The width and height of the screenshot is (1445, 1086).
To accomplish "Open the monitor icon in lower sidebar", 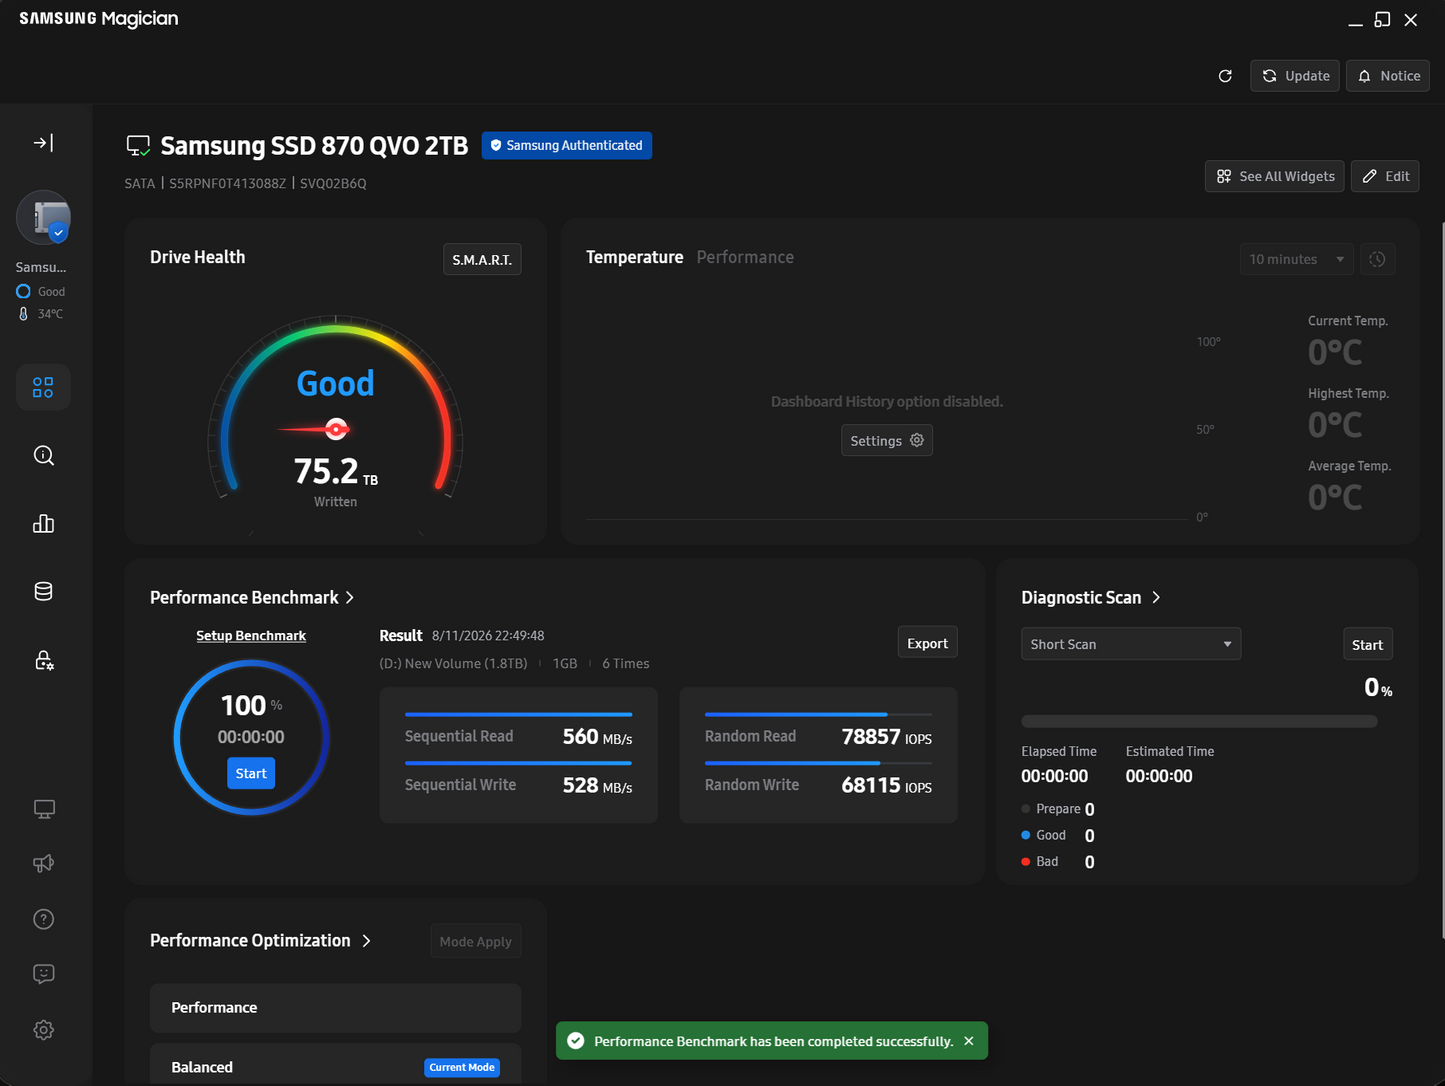I will click(x=44, y=809).
